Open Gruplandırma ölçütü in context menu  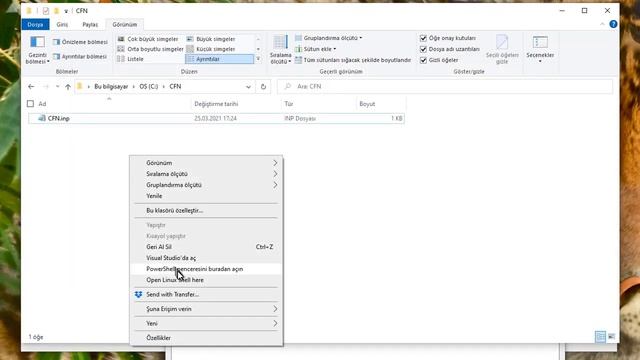tap(207, 185)
